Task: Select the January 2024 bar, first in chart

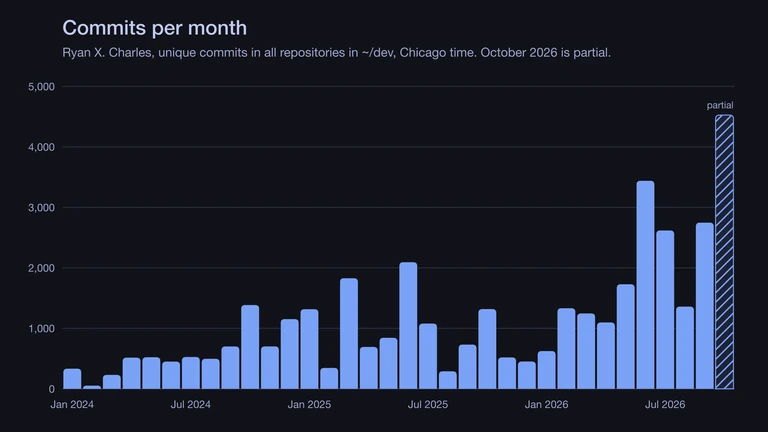Action: (x=72, y=379)
